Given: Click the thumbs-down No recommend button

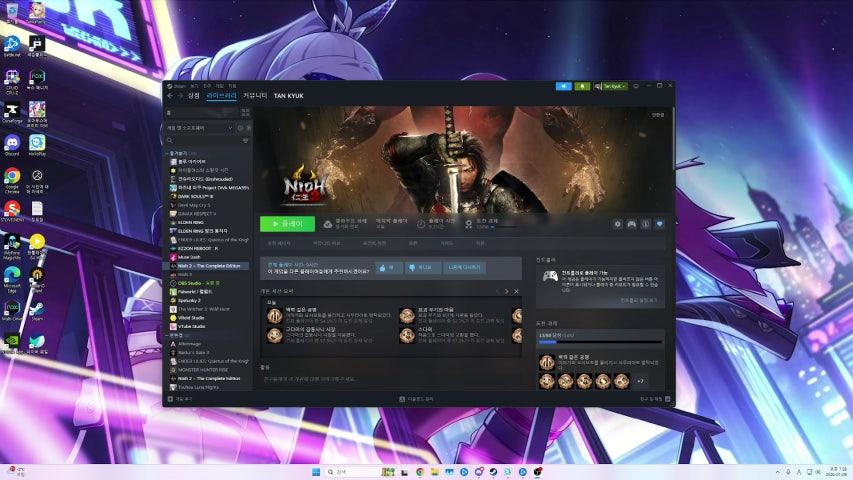Looking at the screenshot, I should (423, 268).
